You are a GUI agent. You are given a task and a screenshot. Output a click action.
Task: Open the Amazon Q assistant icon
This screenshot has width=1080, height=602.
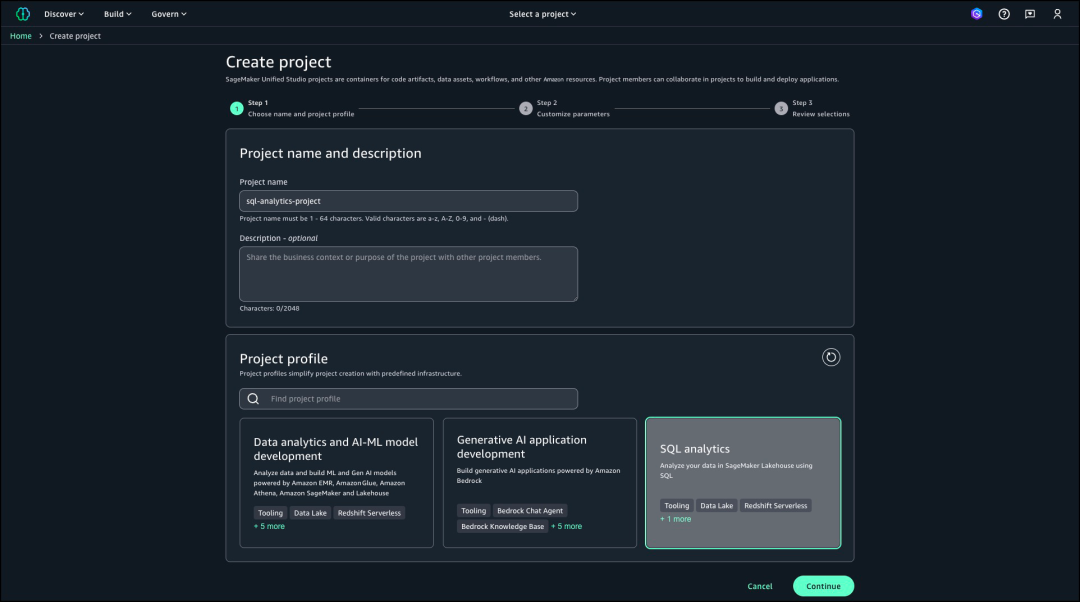coord(976,14)
